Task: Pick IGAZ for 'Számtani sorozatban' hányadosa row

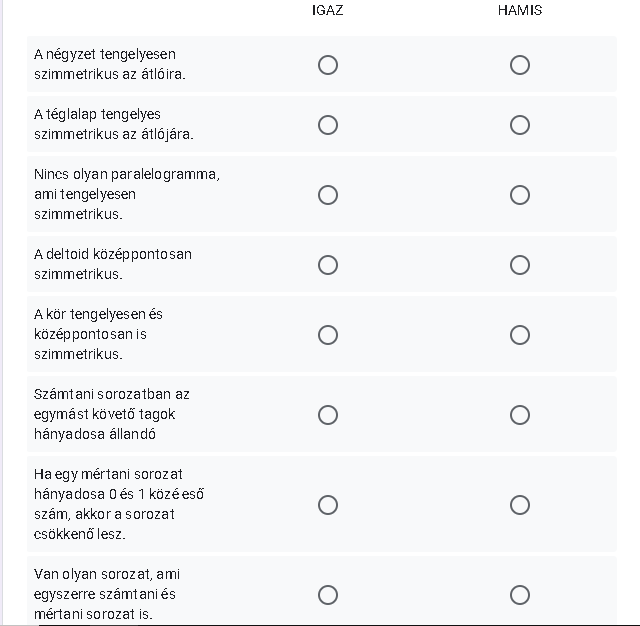Action: 328,415
